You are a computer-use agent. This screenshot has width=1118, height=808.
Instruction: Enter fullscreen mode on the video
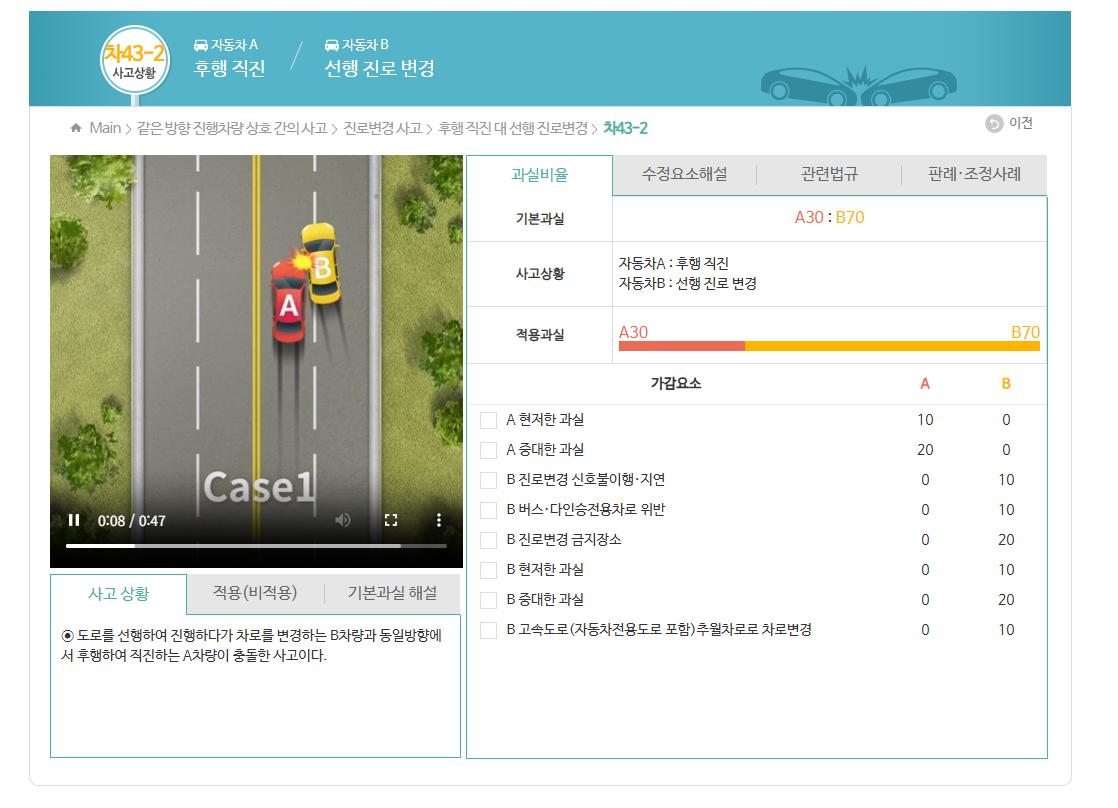[x=391, y=520]
